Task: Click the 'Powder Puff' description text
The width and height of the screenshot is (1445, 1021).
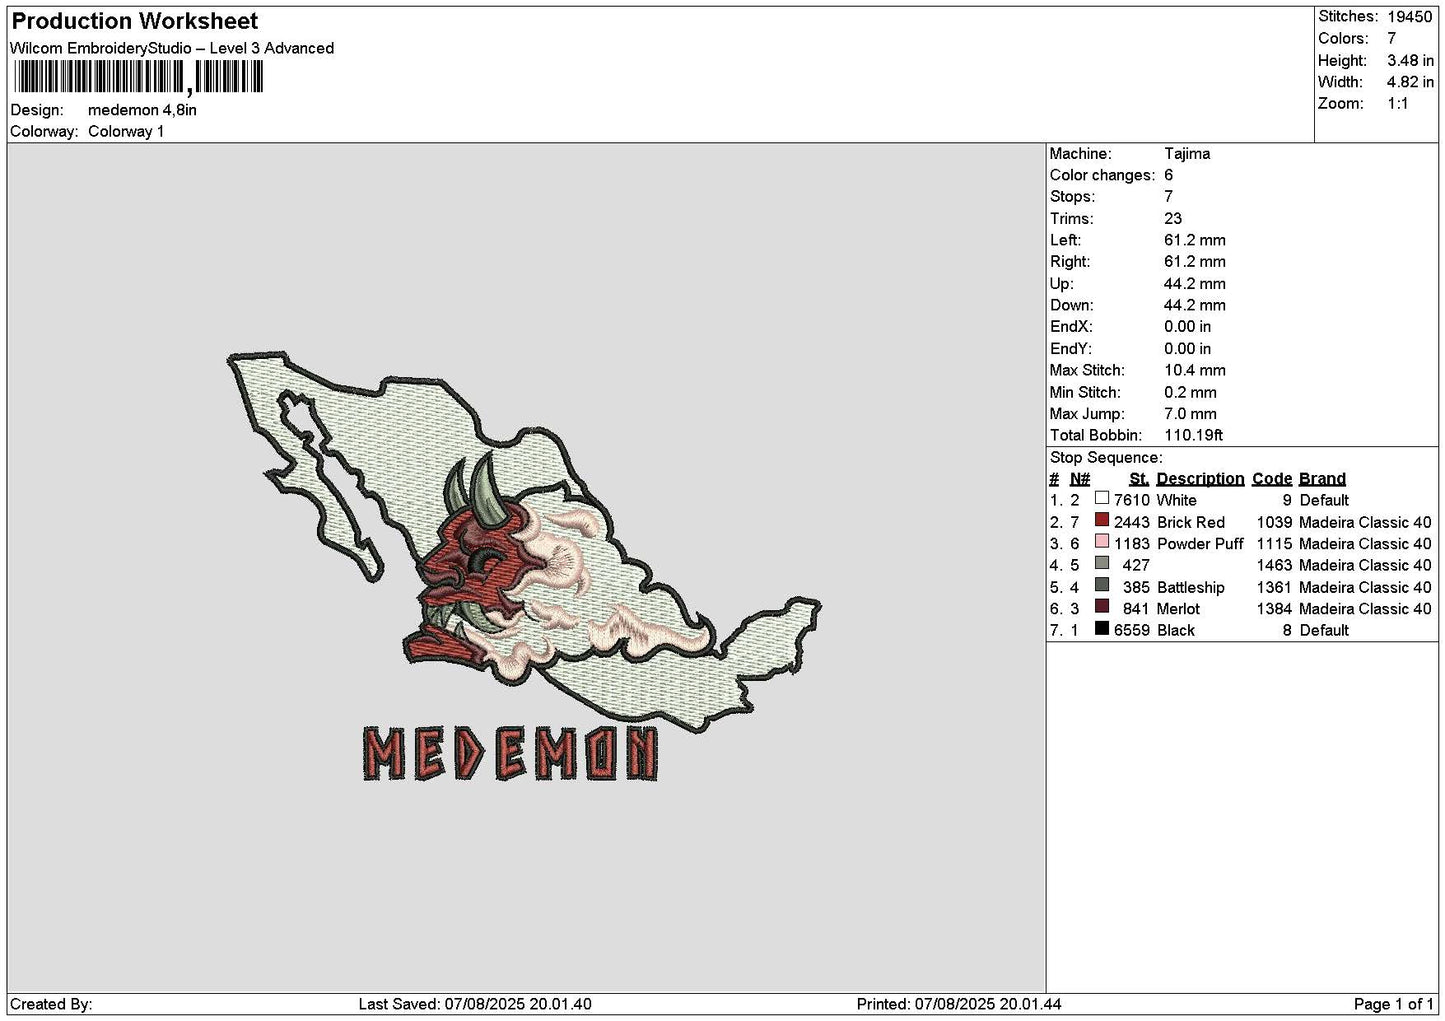Action: 1200,544
